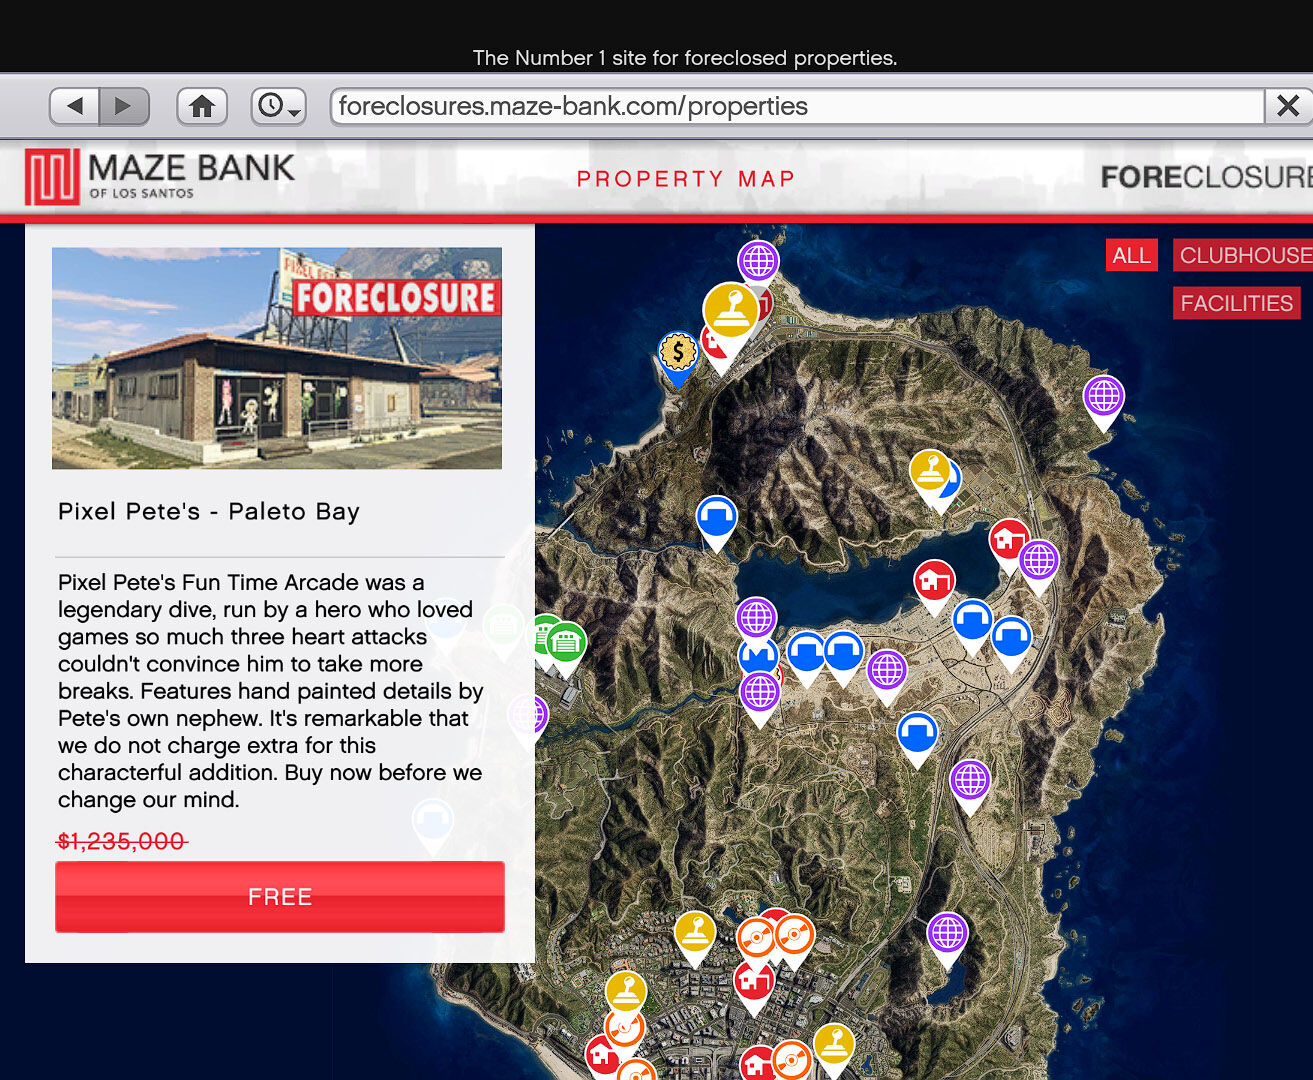Close the in-game browser with the X

pos(1288,106)
